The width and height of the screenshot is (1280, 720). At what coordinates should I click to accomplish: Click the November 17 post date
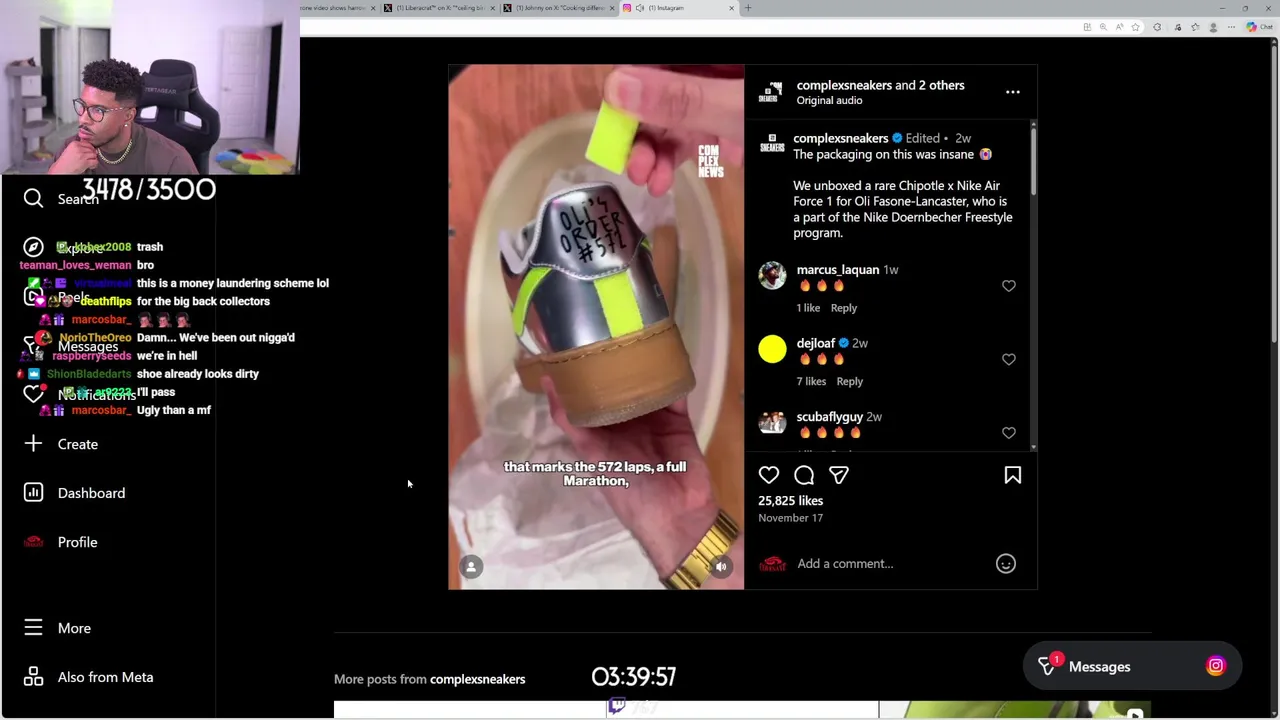[x=790, y=518]
